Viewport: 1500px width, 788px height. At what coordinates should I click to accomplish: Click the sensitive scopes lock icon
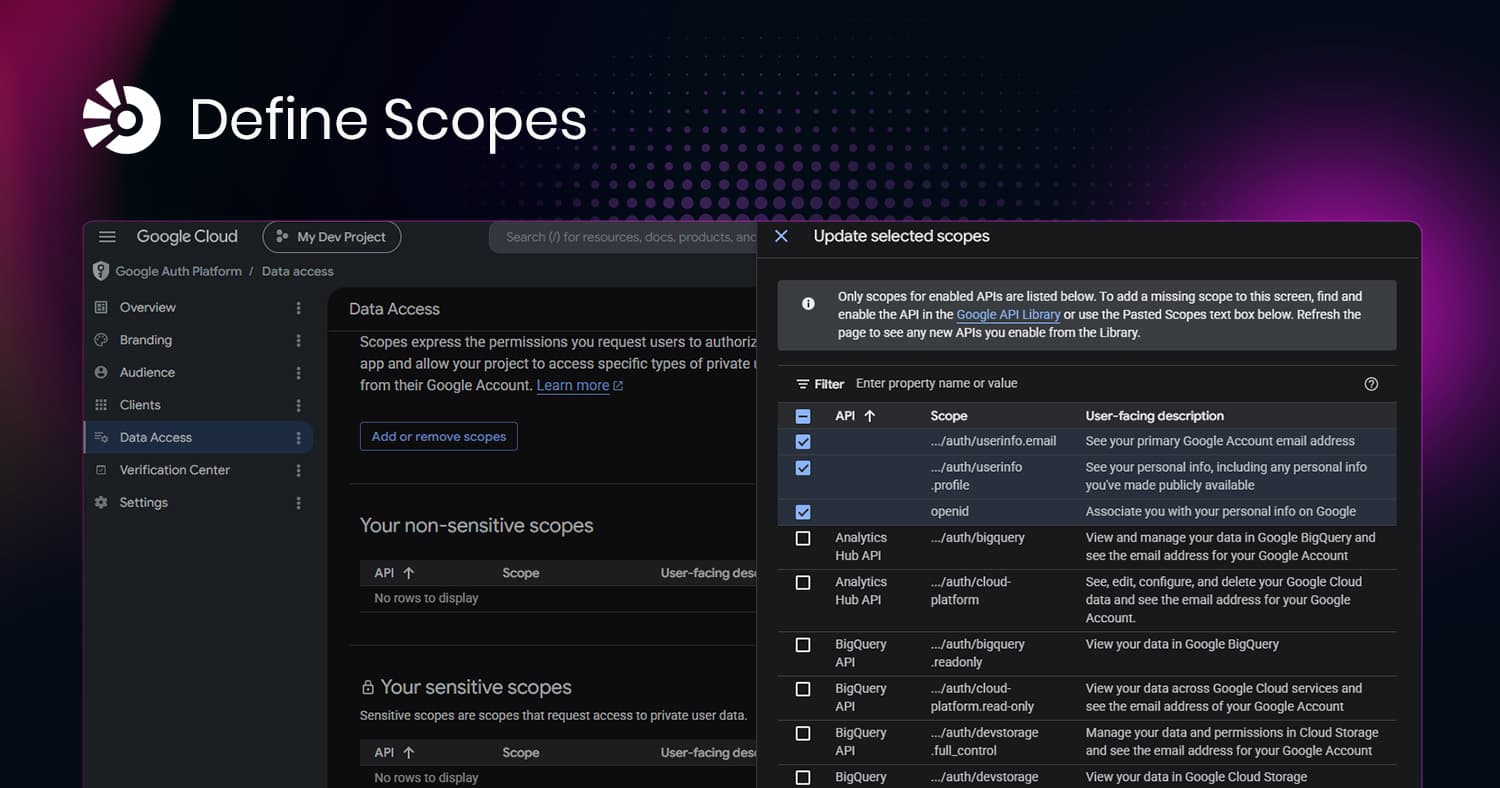pyautogui.click(x=368, y=687)
